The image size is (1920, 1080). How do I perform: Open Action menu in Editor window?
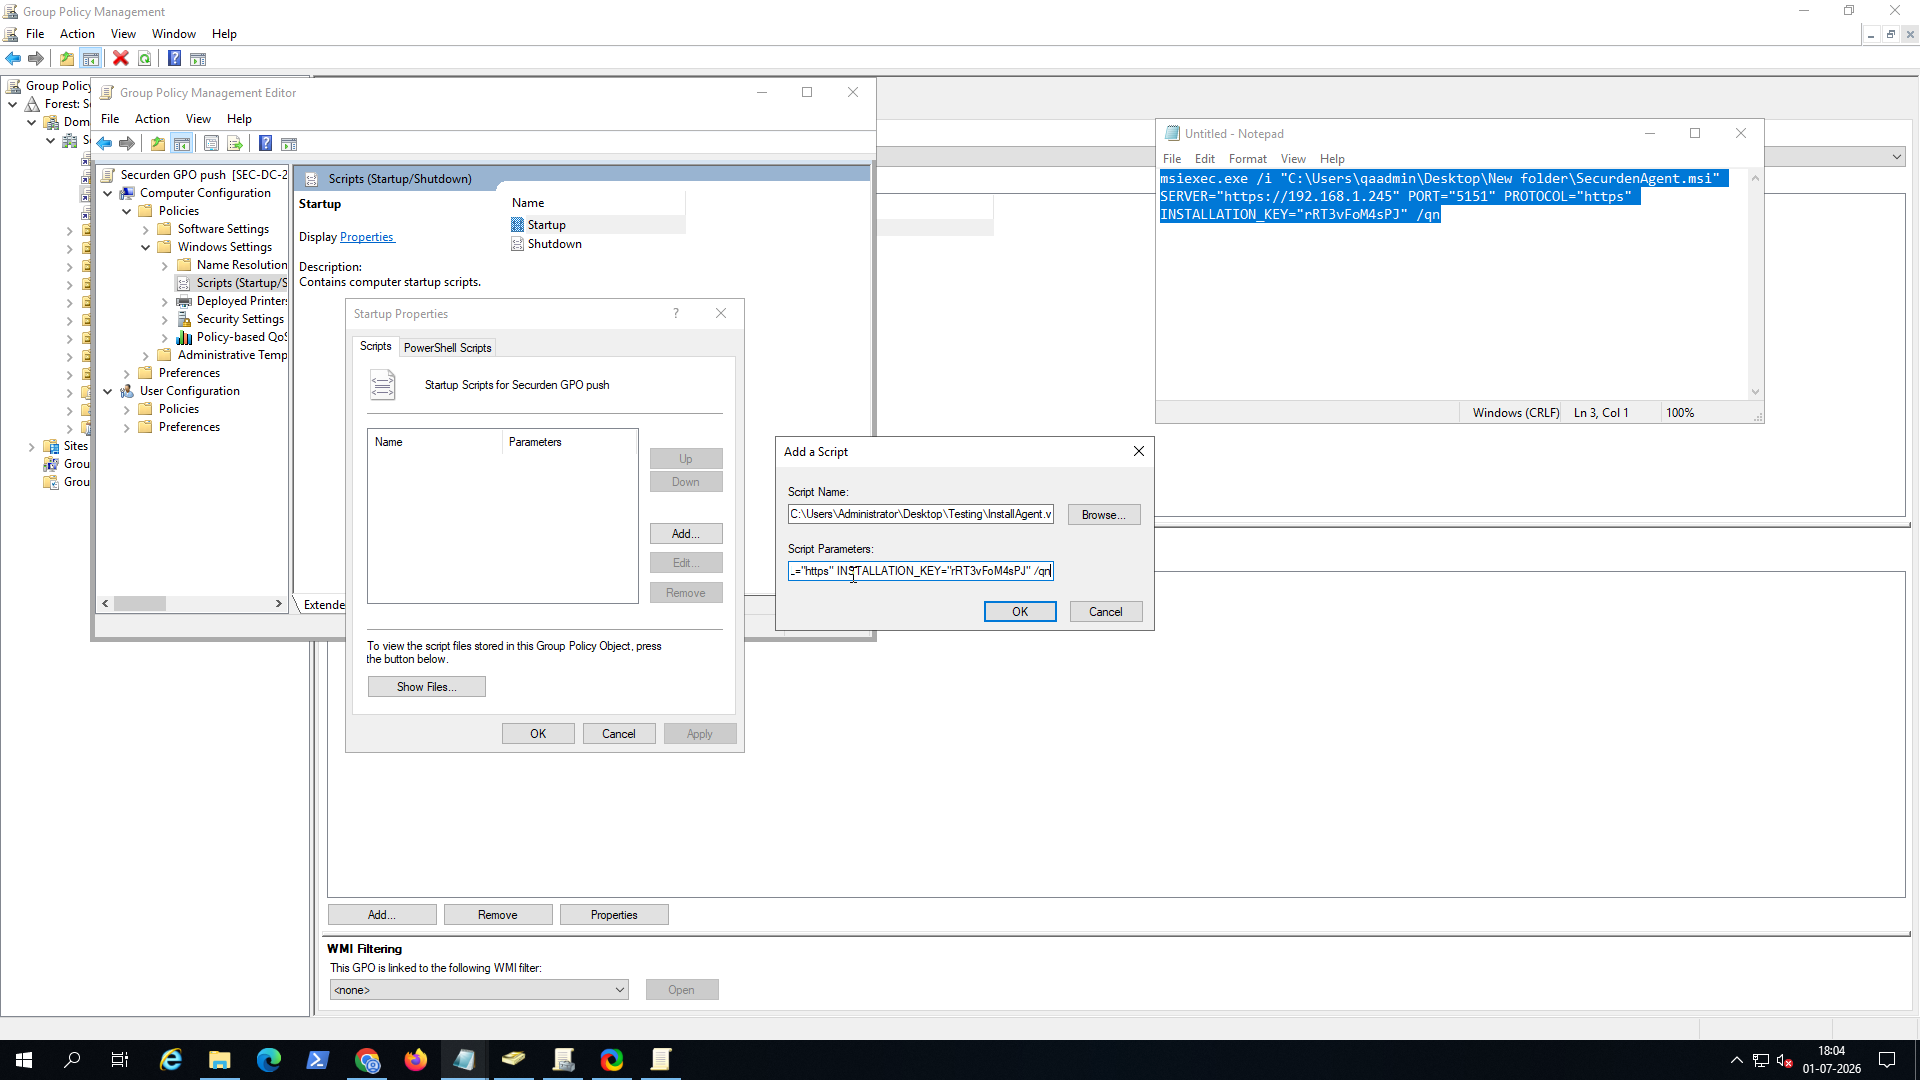pos(152,119)
